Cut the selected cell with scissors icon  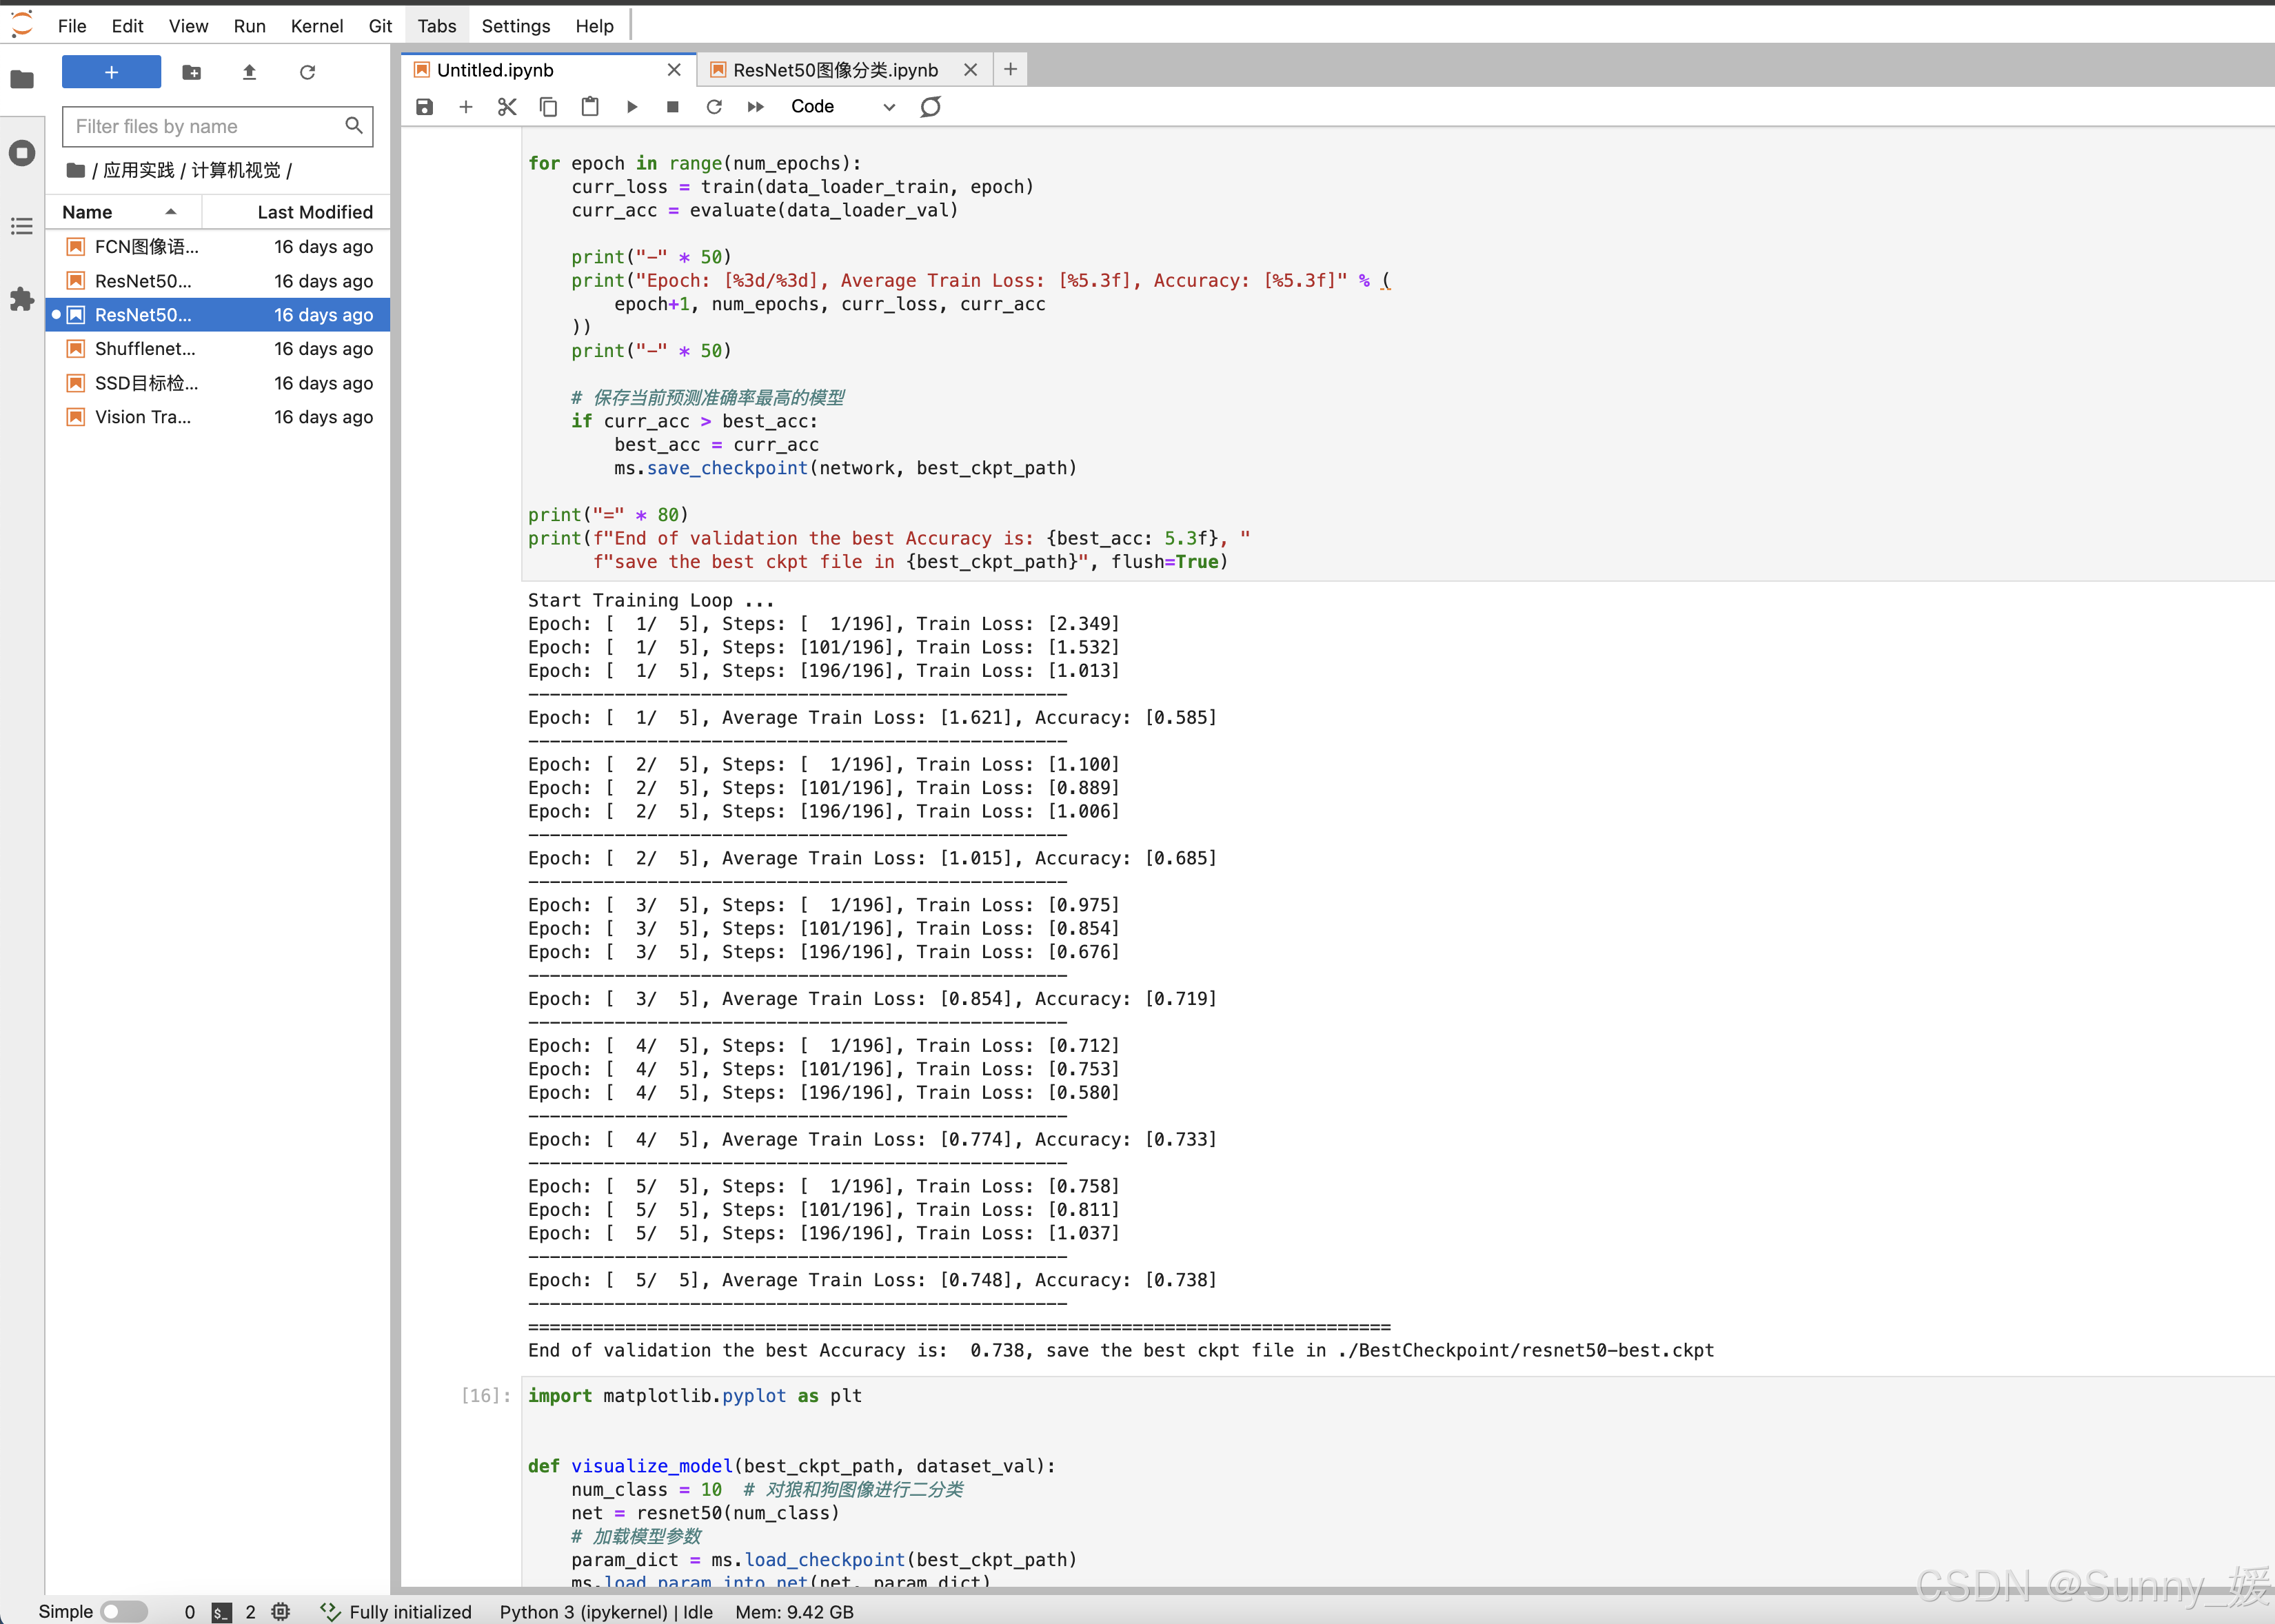(x=507, y=107)
